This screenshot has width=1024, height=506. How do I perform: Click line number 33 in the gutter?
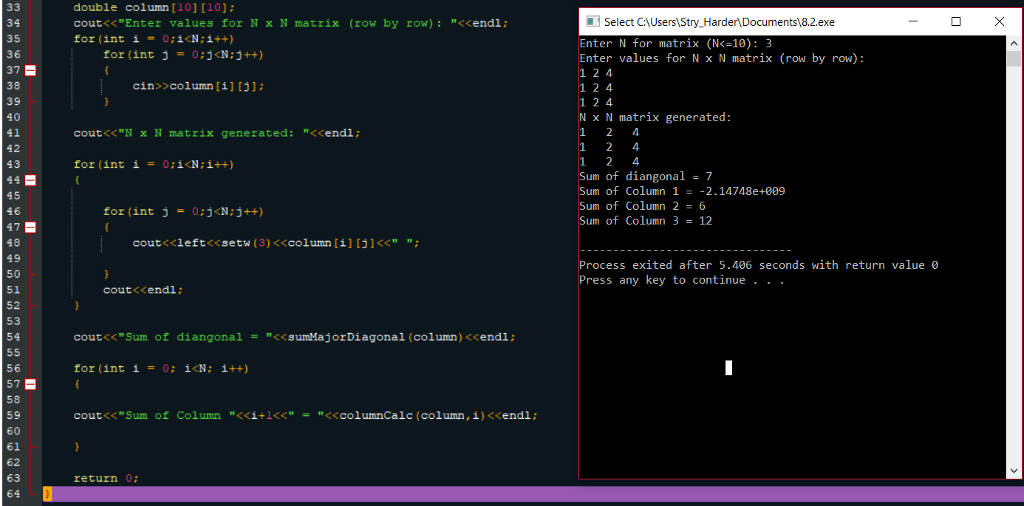click(x=14, y=8)
